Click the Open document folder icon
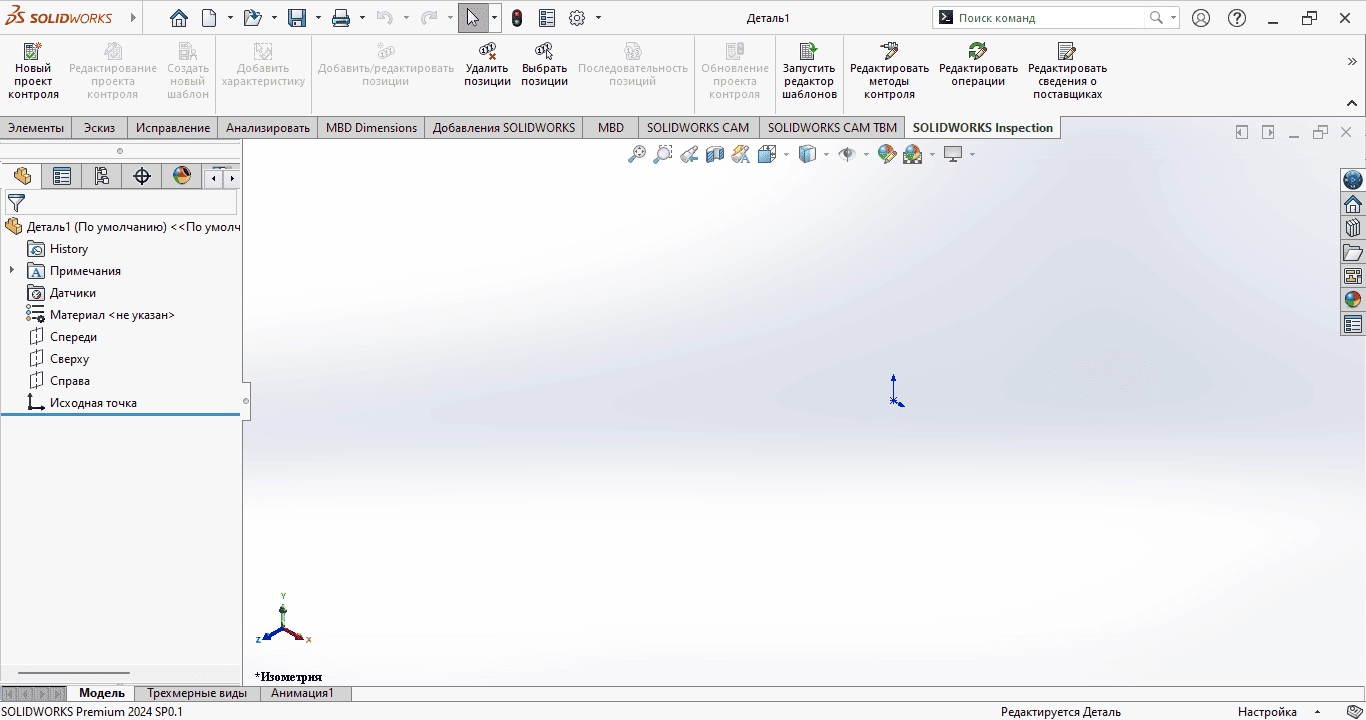The image size is (1366, 720). tap(252, 18)
